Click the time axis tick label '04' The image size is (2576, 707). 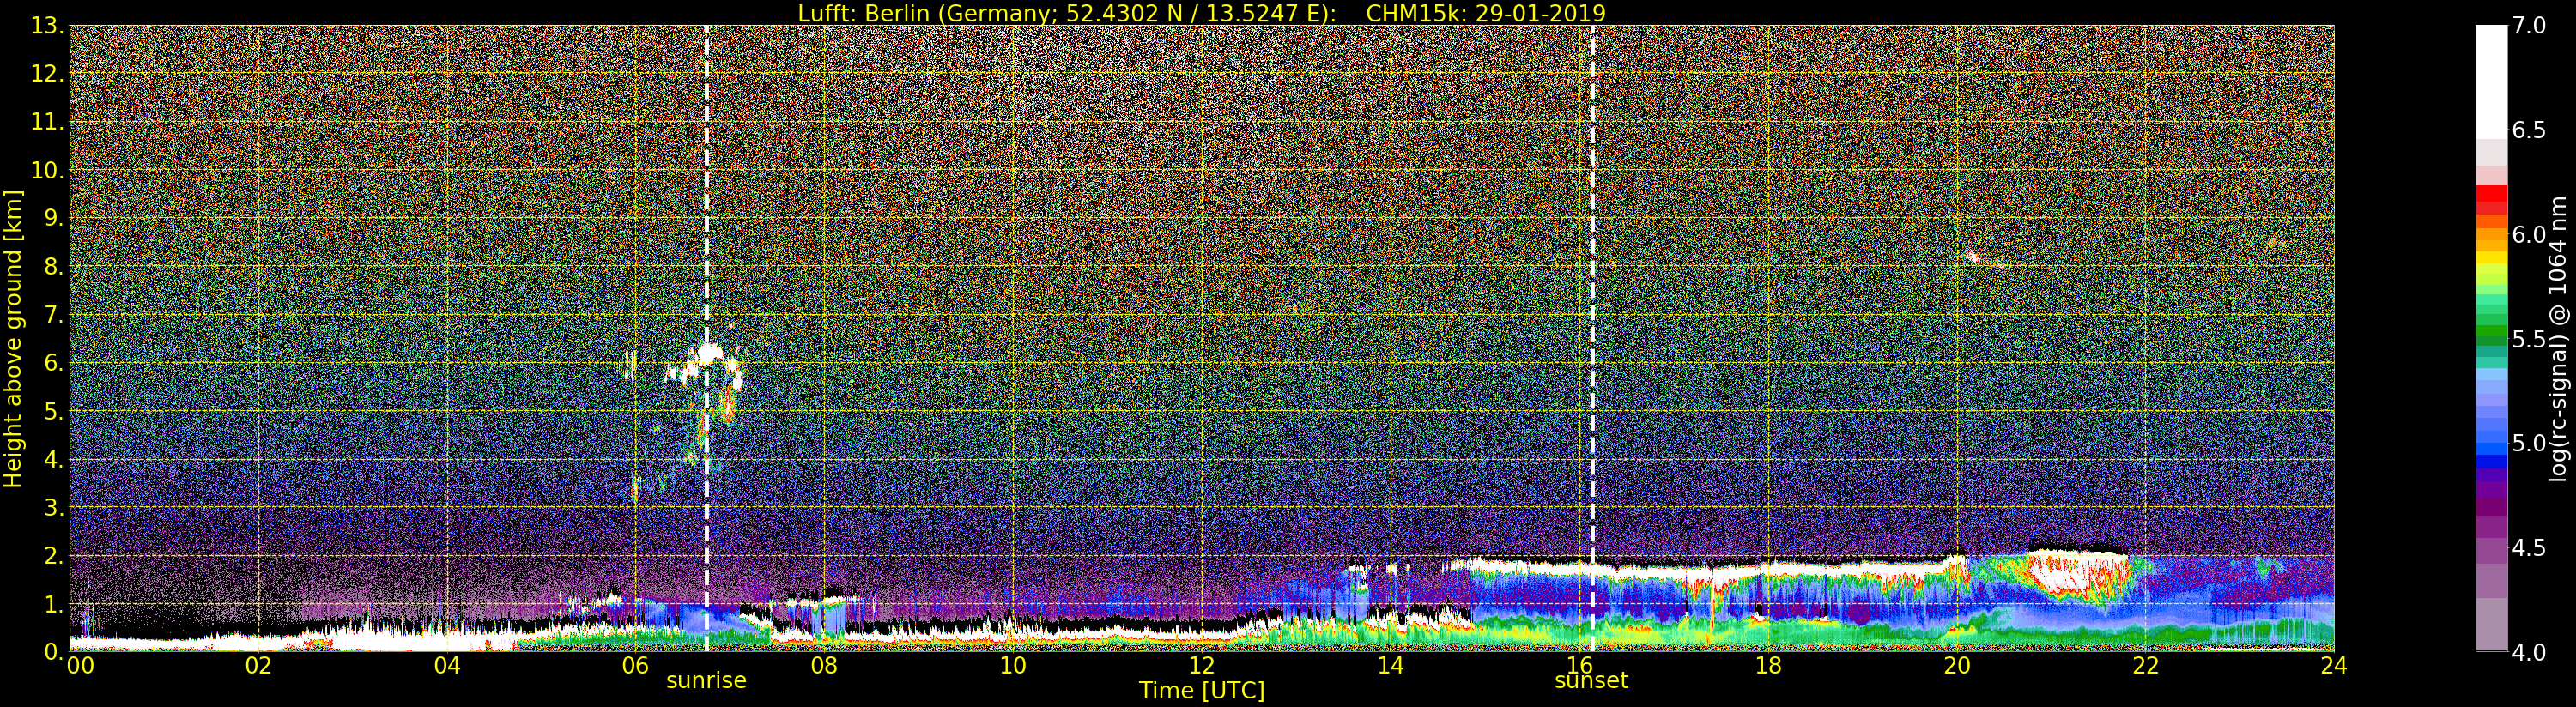[x=447, y=666]
